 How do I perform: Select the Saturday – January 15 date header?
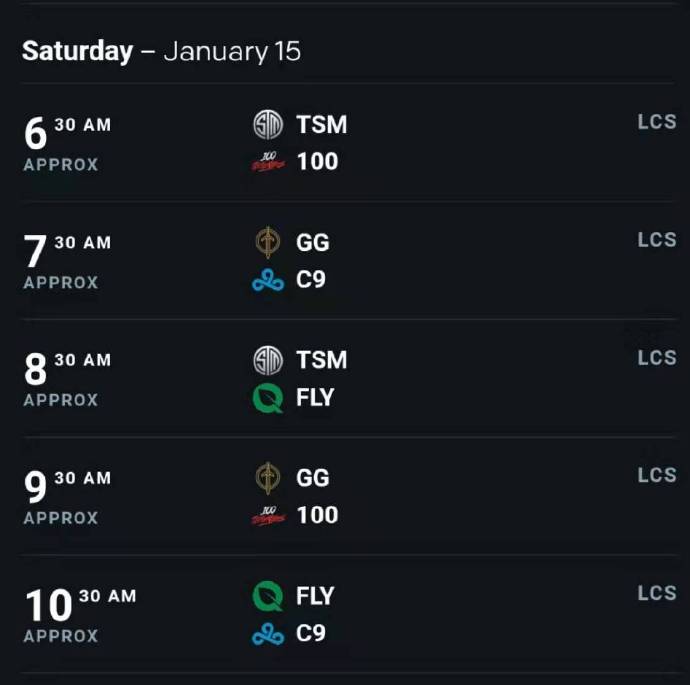161,51
